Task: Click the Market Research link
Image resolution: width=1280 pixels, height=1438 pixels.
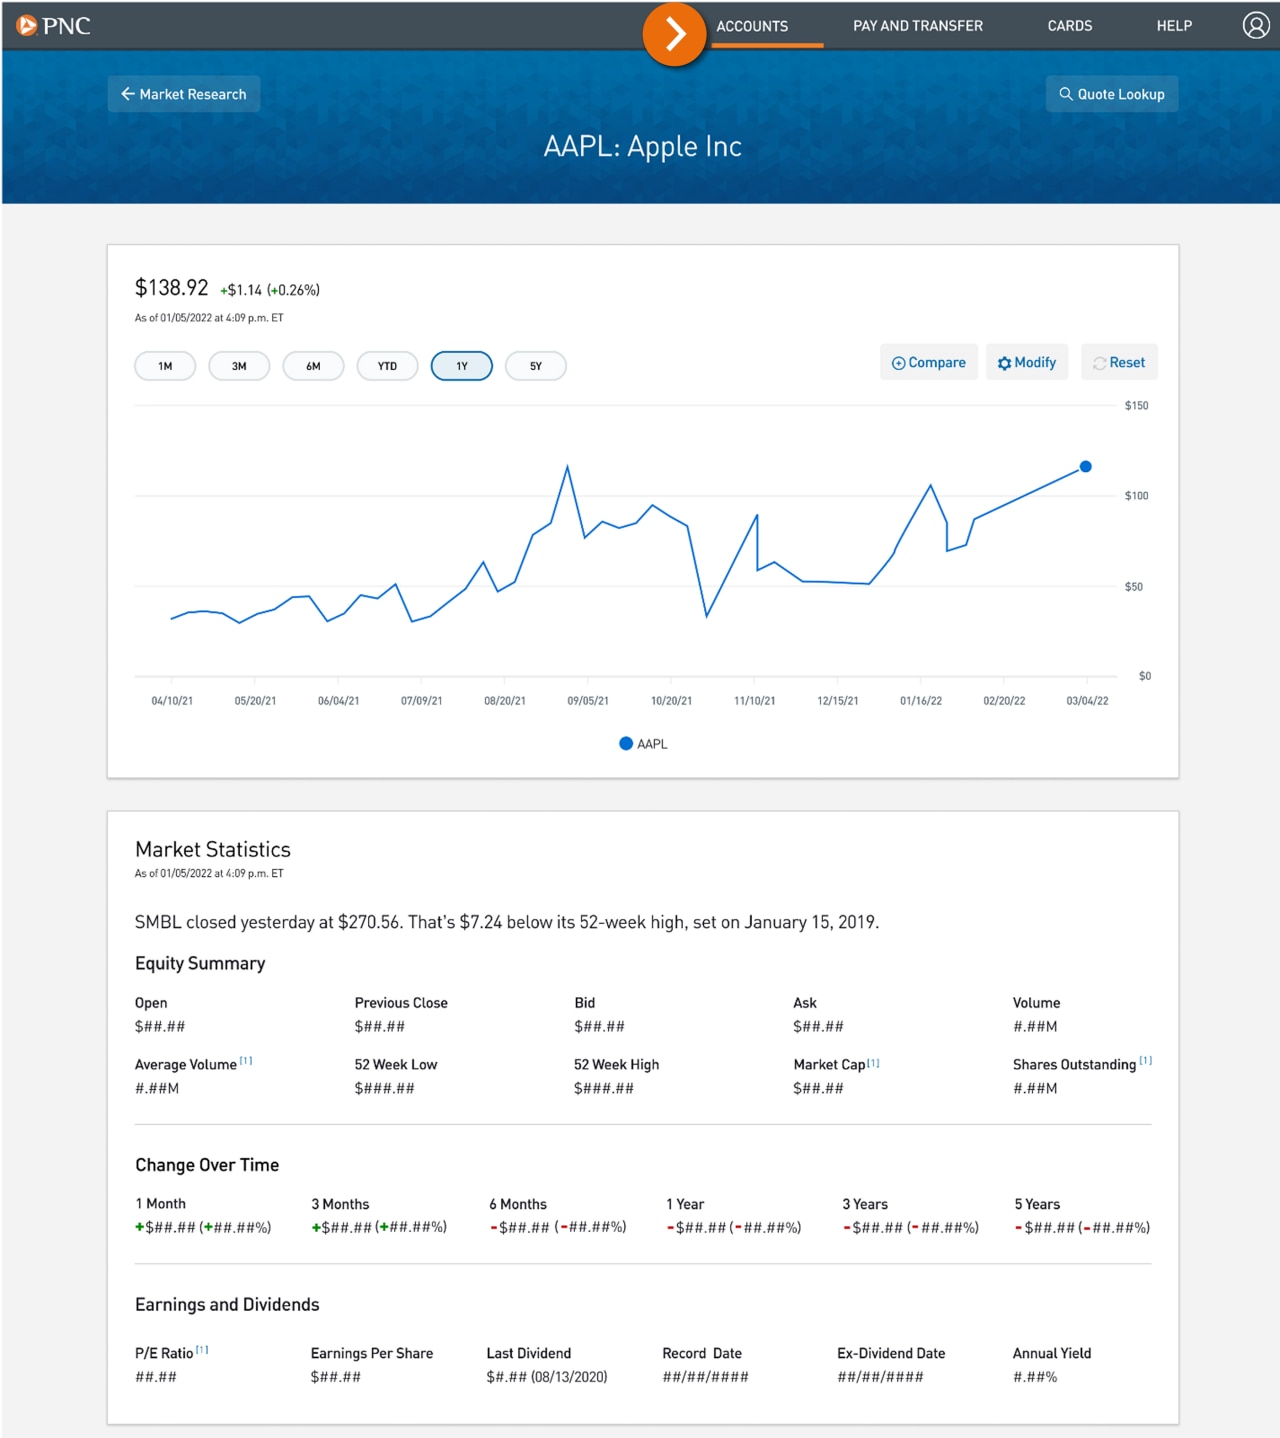Action: 192,93
